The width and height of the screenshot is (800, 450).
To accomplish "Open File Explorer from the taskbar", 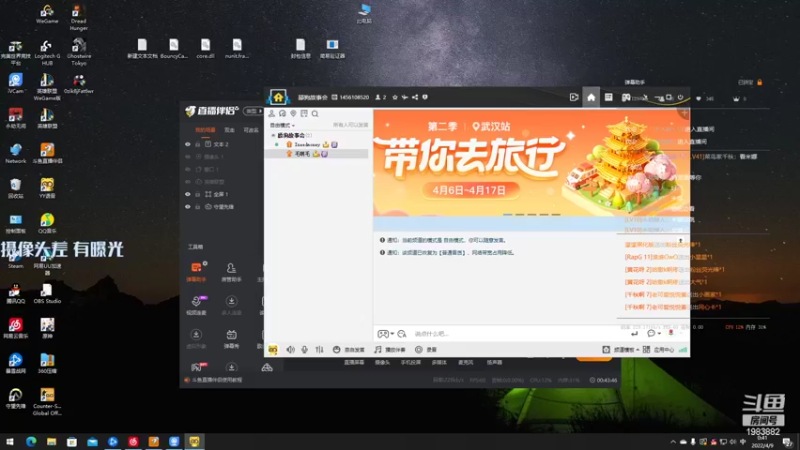I will pos(52,441).
